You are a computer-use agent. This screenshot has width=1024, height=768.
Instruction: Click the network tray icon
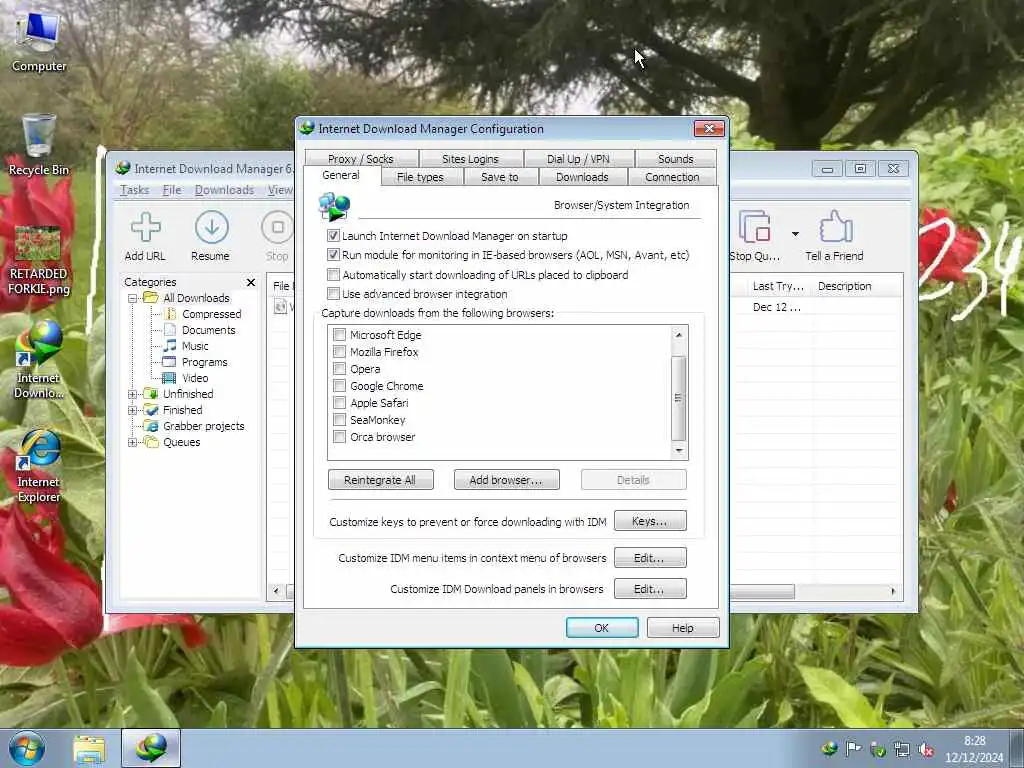[902, 749]
